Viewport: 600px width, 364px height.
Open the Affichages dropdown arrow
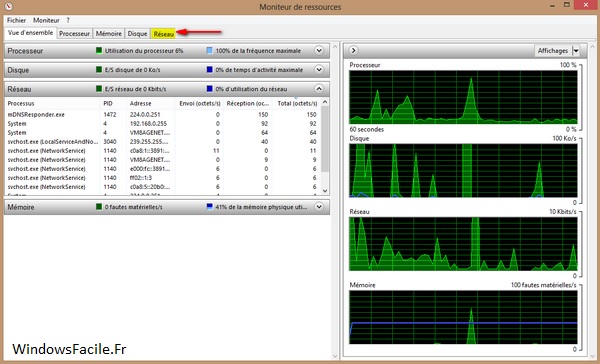click(576, 51)
